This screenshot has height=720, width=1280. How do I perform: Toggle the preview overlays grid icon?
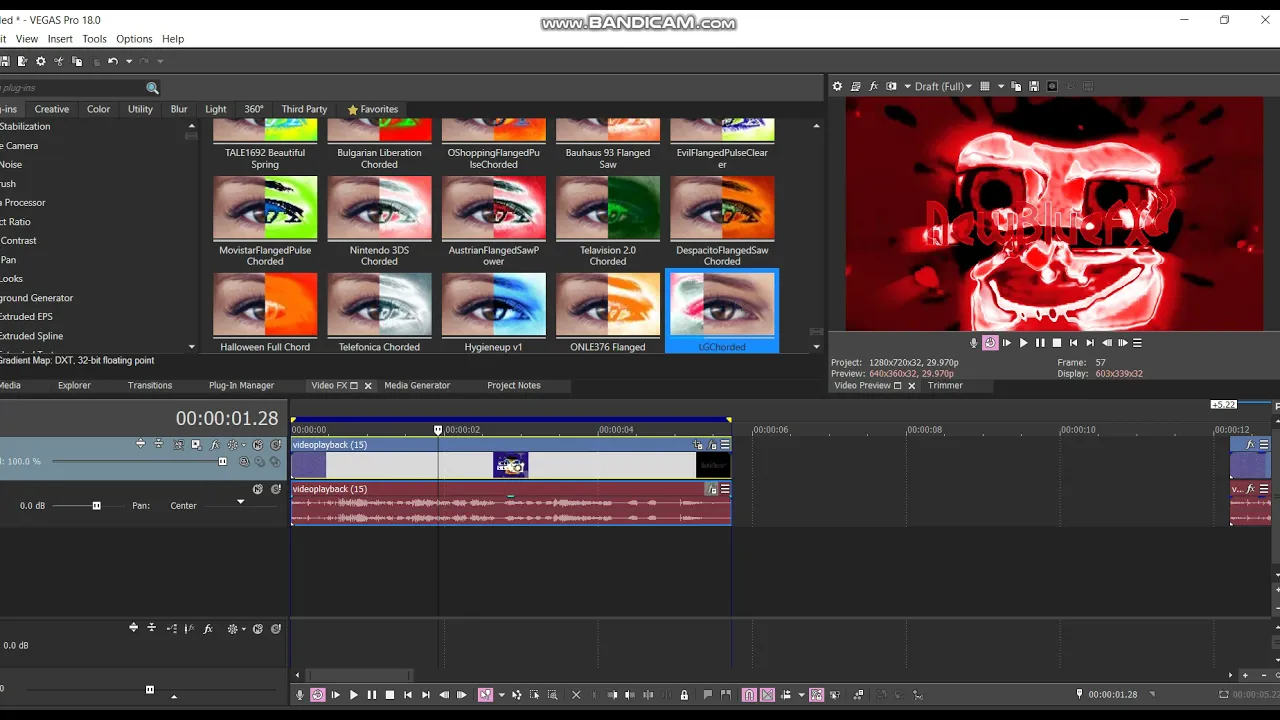985,86
